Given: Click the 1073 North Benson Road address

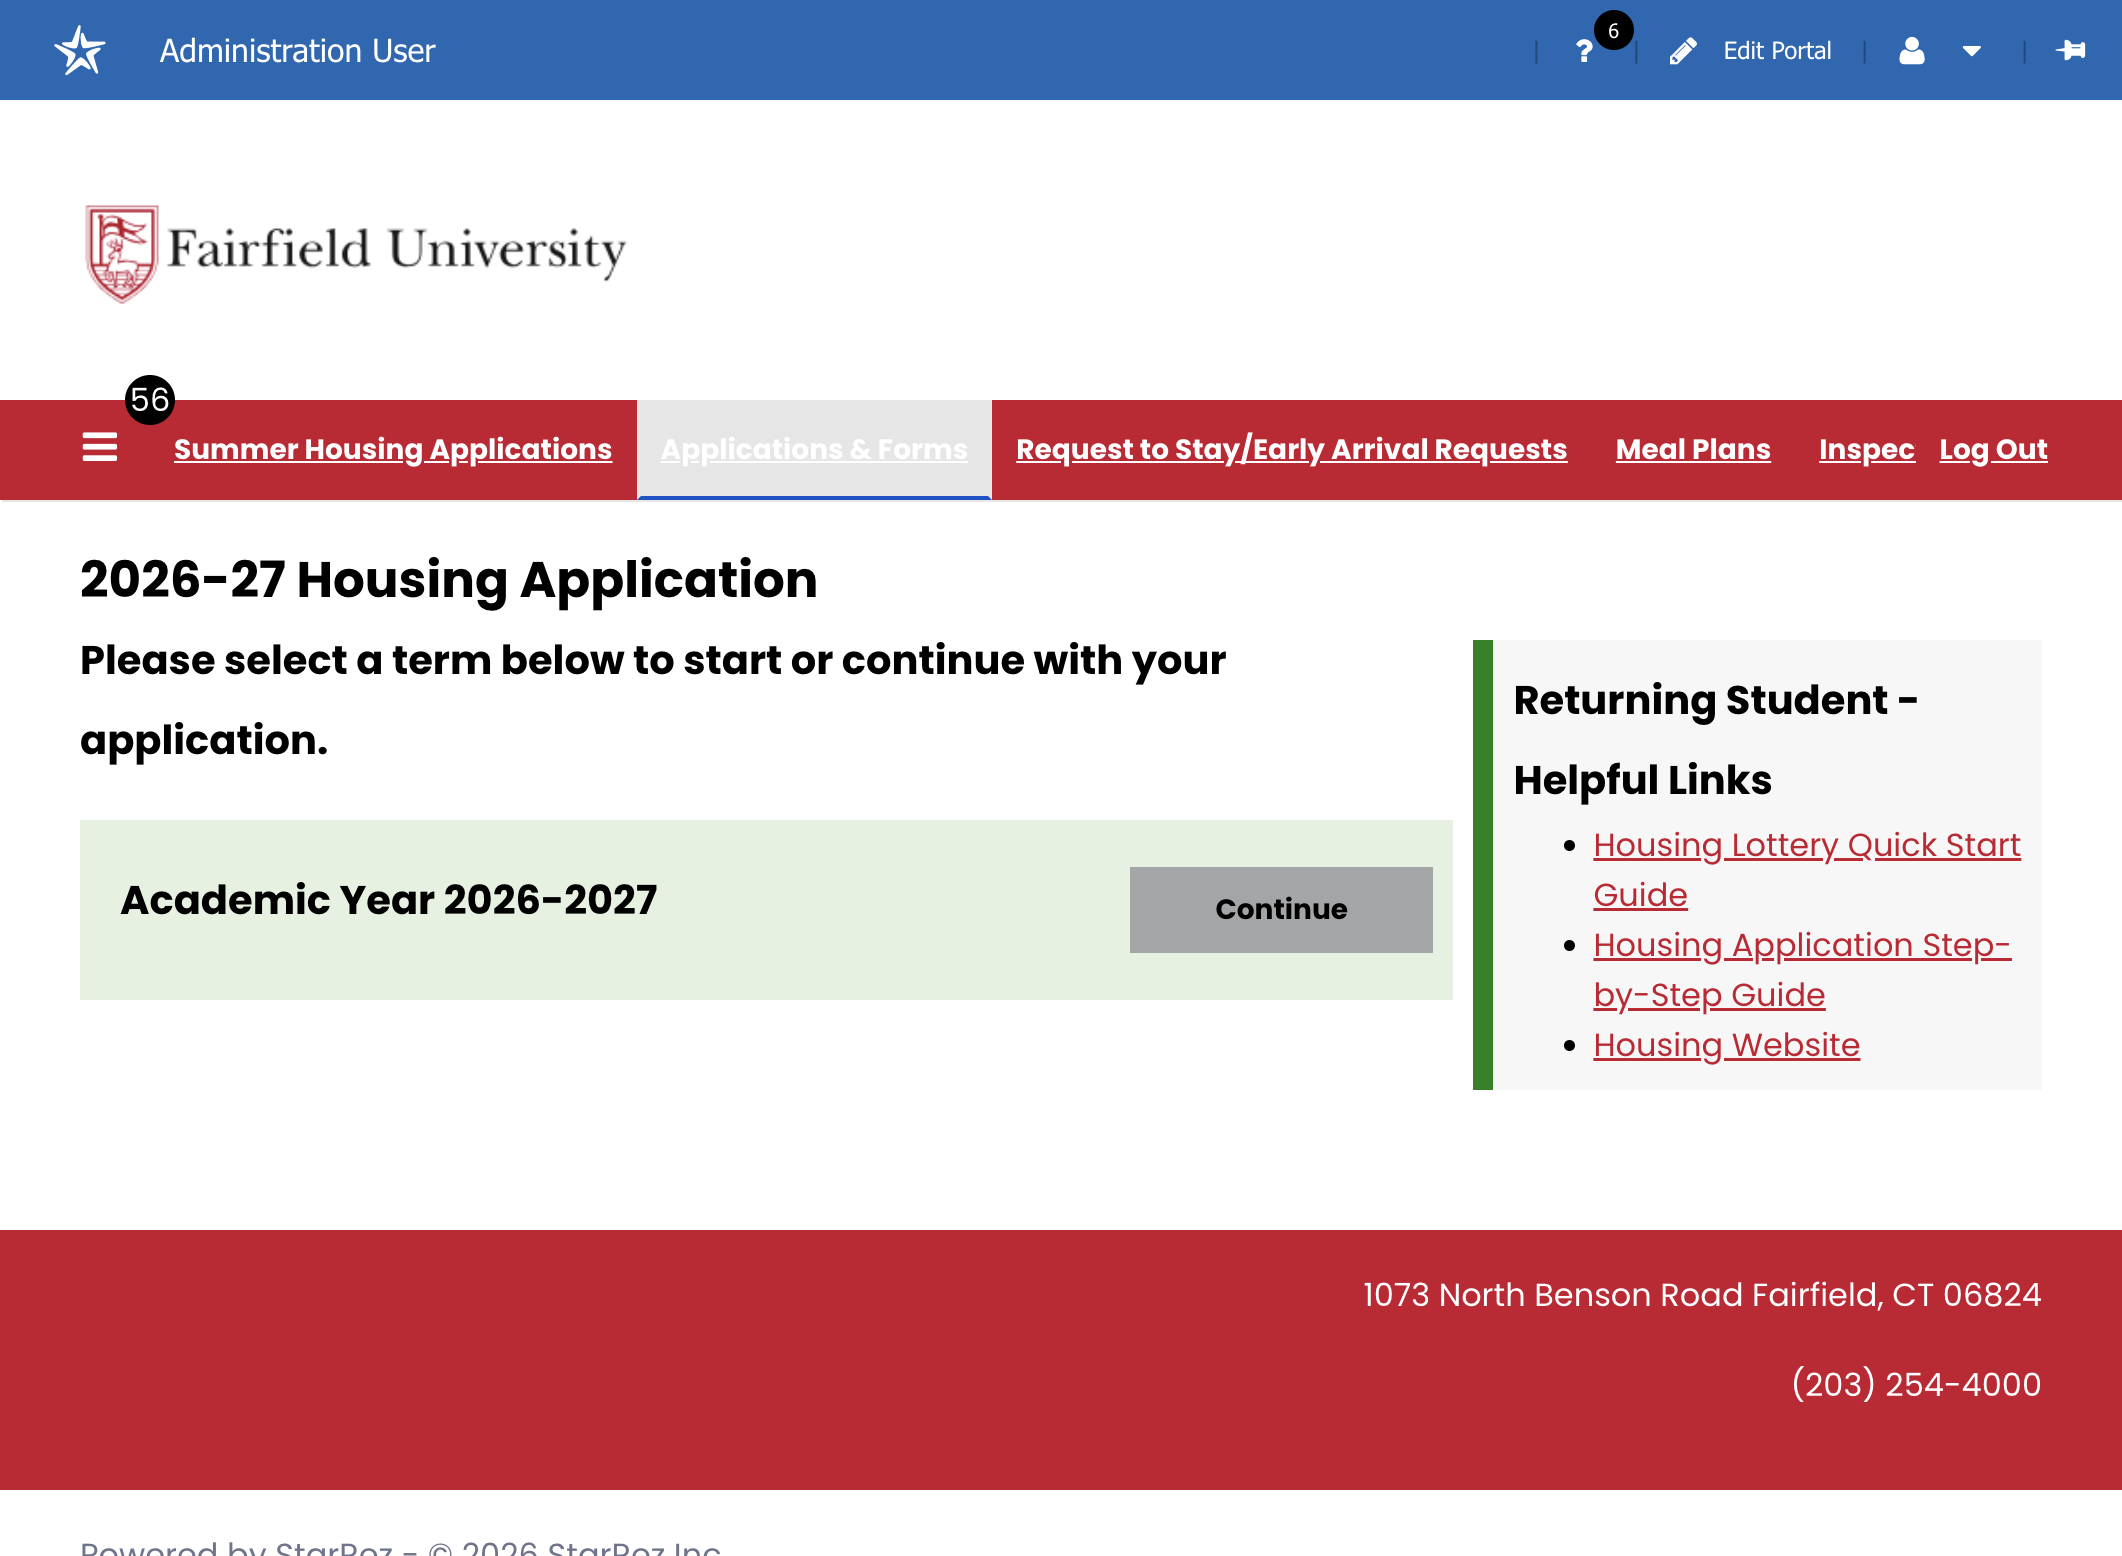Looking at the screenshot, I should click(x=1702, y=1294).
